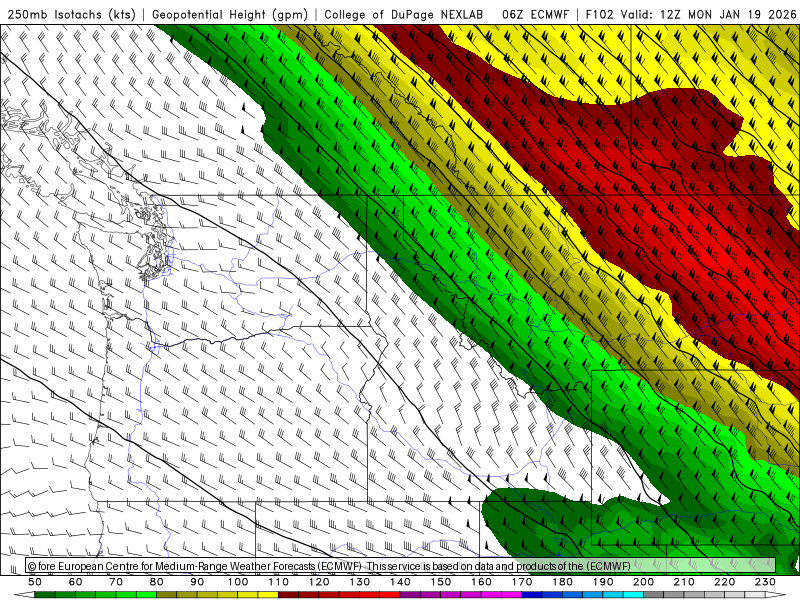Click the '120' value on the color scale
800x600 pixels.
coord(319,582)
